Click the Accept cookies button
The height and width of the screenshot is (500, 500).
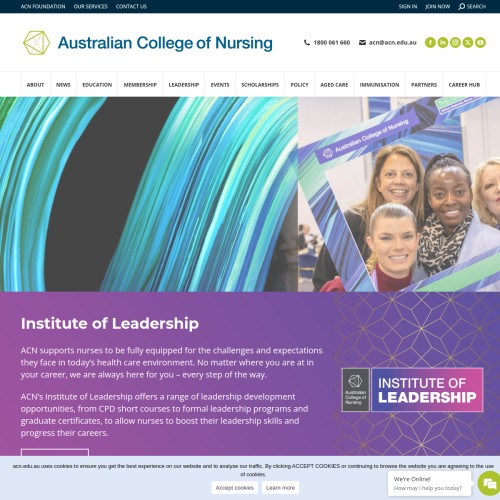[x=235, y=488]
